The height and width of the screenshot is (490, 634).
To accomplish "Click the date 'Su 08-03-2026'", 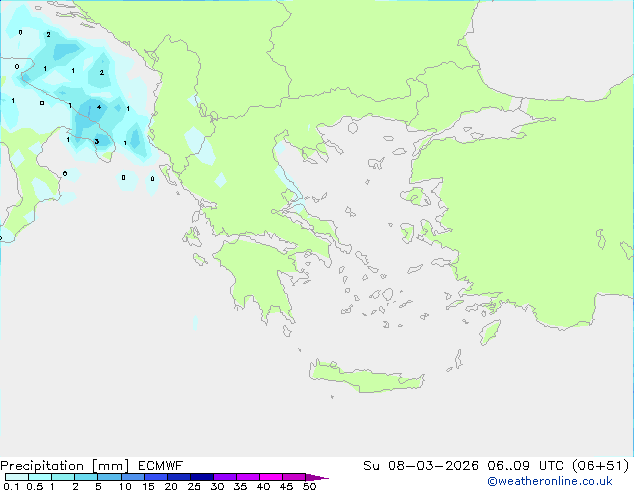I will tap(421, 466).
